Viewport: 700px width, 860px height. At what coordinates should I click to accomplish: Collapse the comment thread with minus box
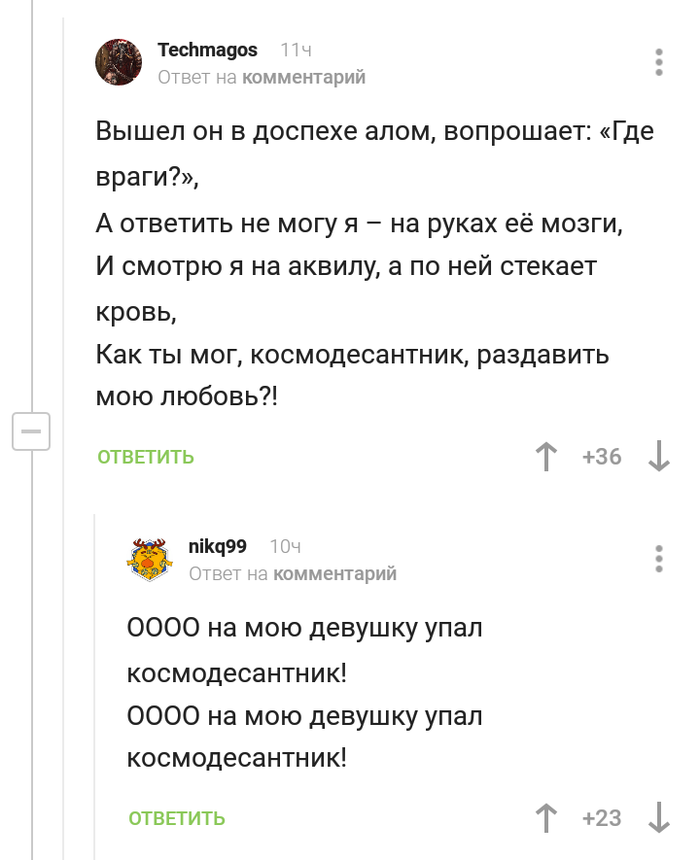pyautogui.click(x=31, y=432)
